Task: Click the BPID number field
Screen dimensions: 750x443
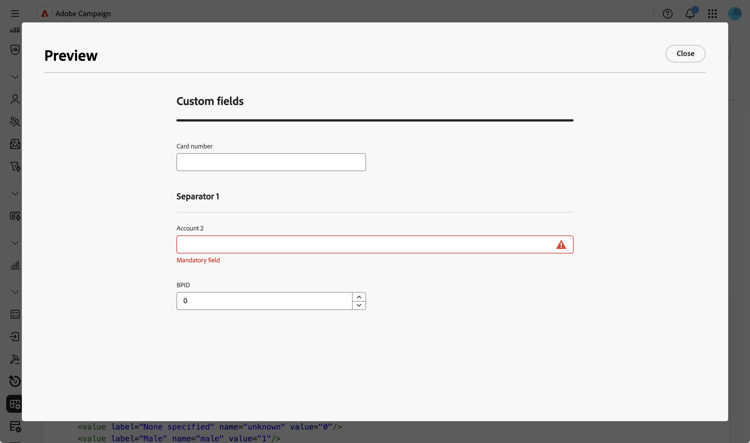Action: pyautogui.click(x=264, y=301)
